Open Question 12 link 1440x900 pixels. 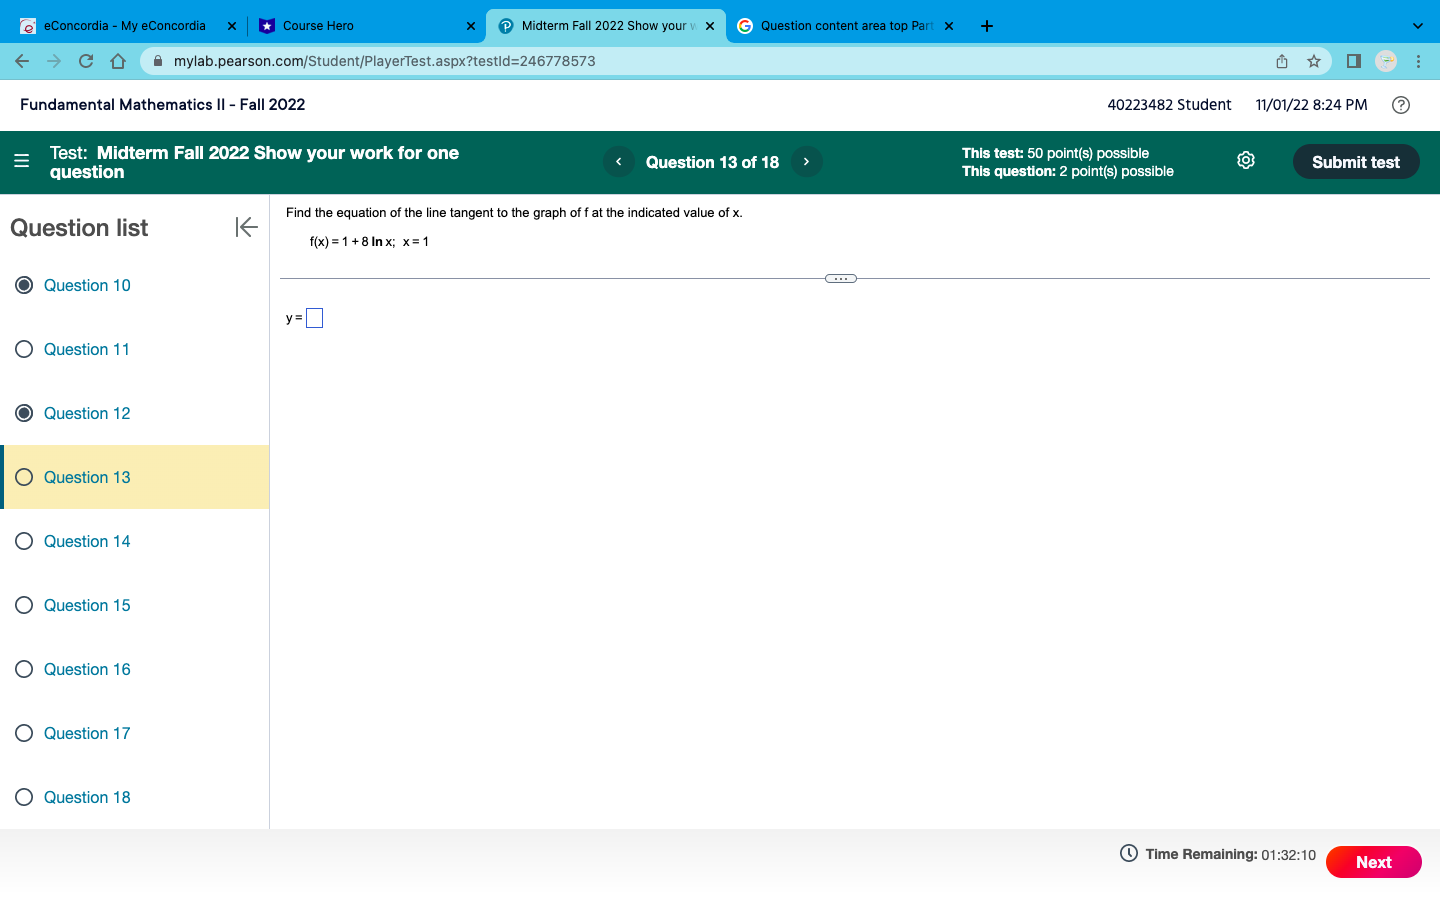pyautogui.click(x=87, y=413)
